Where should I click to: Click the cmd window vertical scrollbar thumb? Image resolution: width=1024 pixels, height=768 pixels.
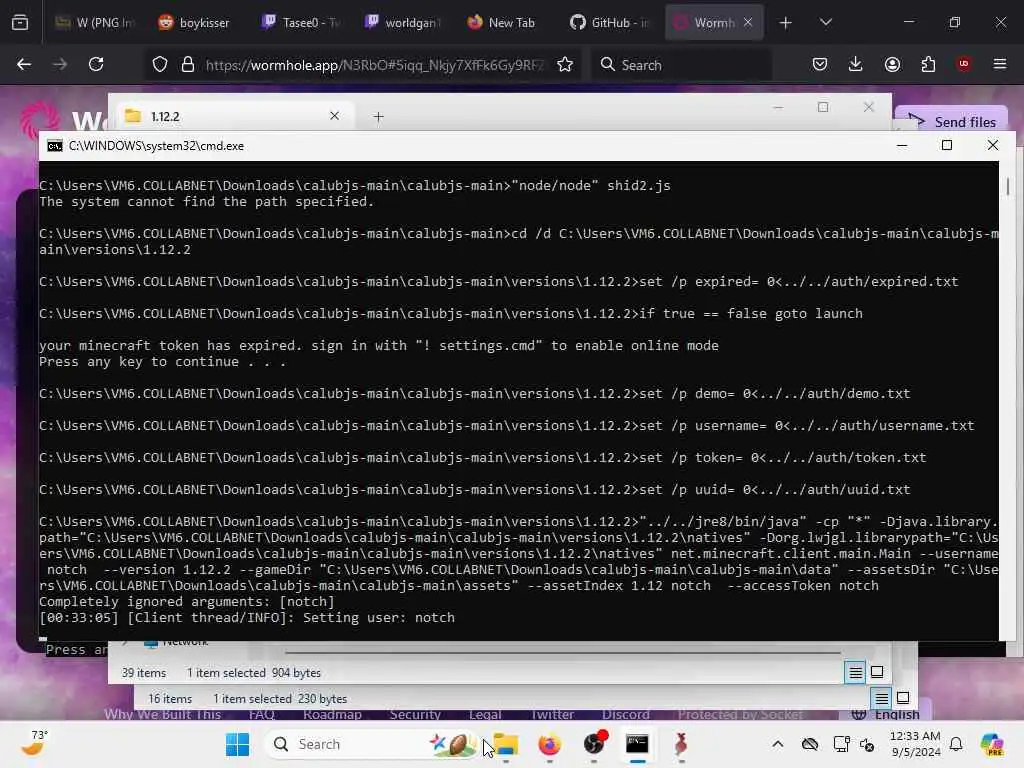point(1008,187)
